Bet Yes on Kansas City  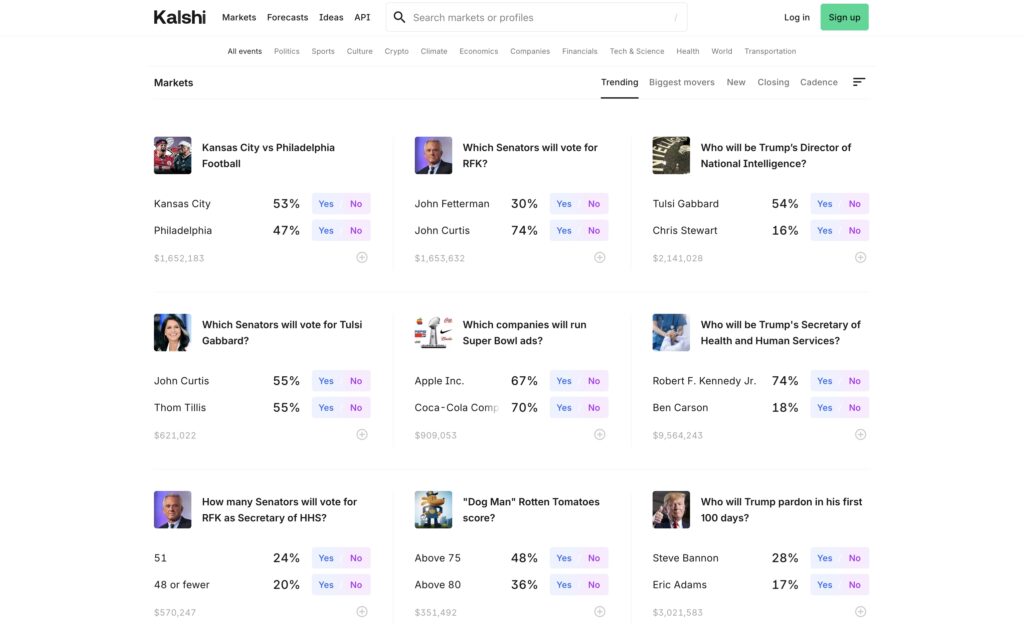pyautogui.click(x=326, y=204)
